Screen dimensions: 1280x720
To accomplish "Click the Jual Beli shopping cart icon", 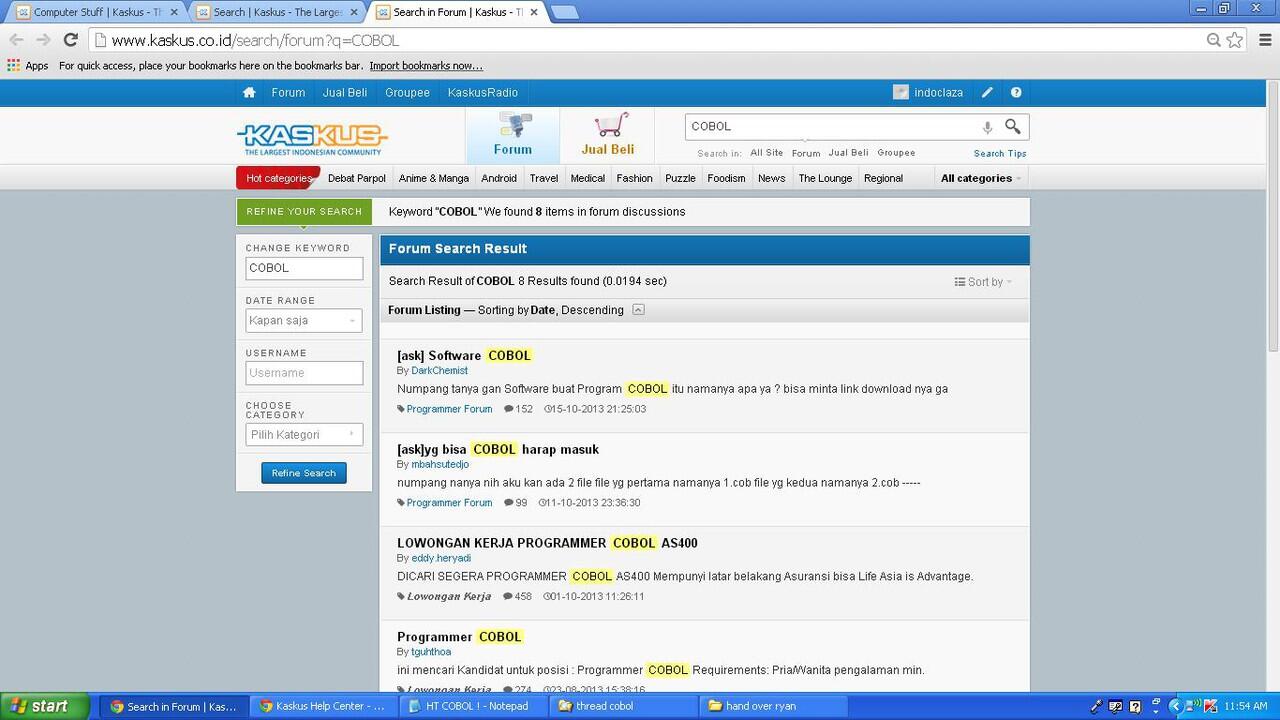I will point(610,125).
